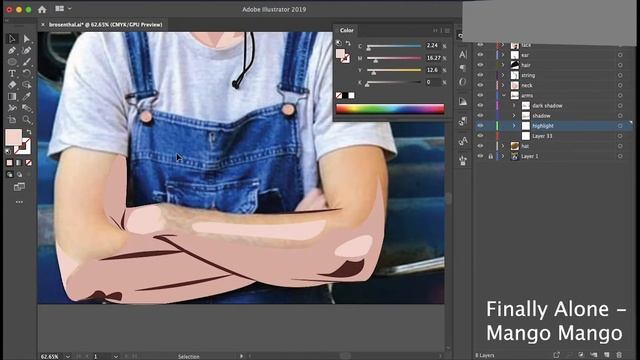Expand the shadow sublayer
Viewport: 640px width, 360px height.
tap(514, 116)
